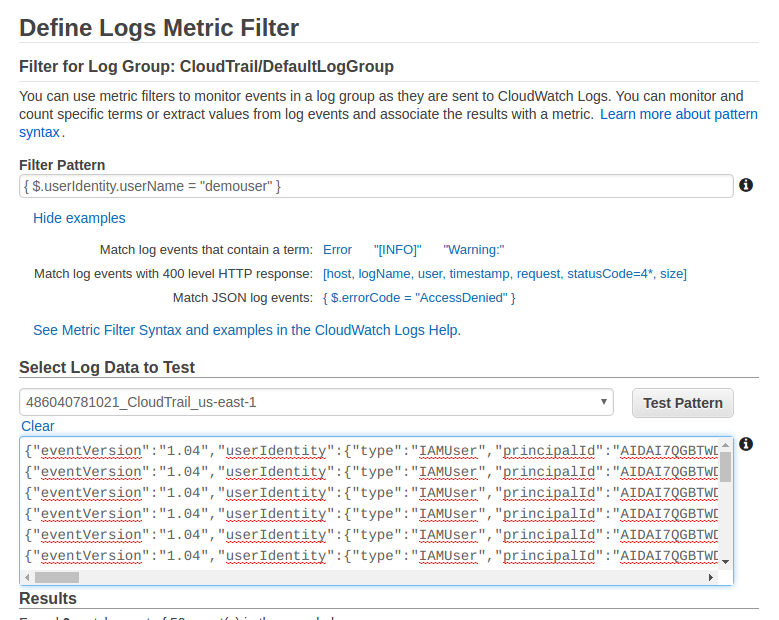This screenshot has width=779, height=620.
Task: Focus the Filter Pattern text field
Action: [x=376, y=186]
